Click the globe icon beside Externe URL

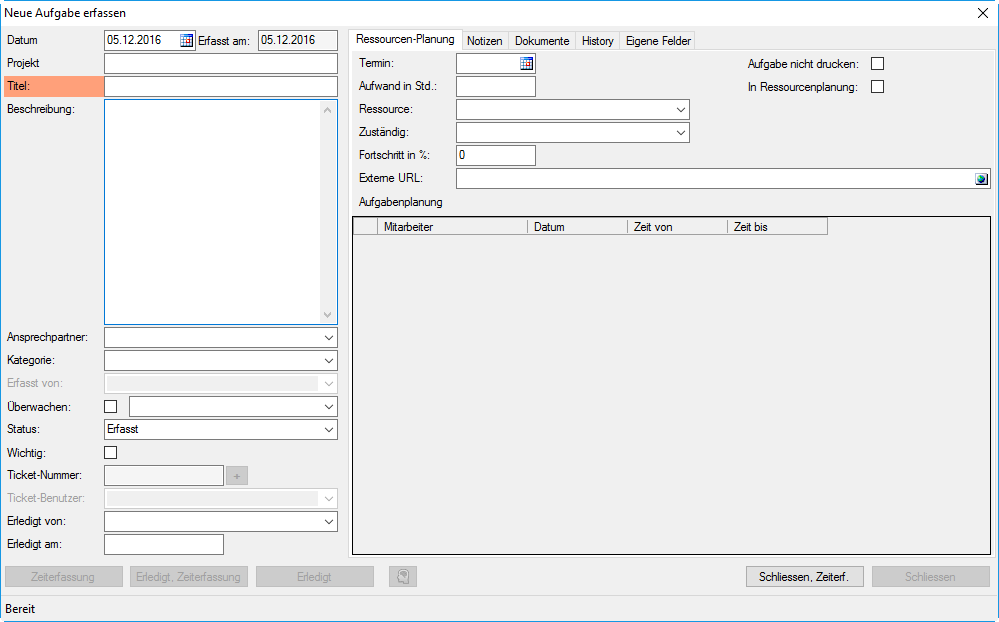tap(981, 179)
